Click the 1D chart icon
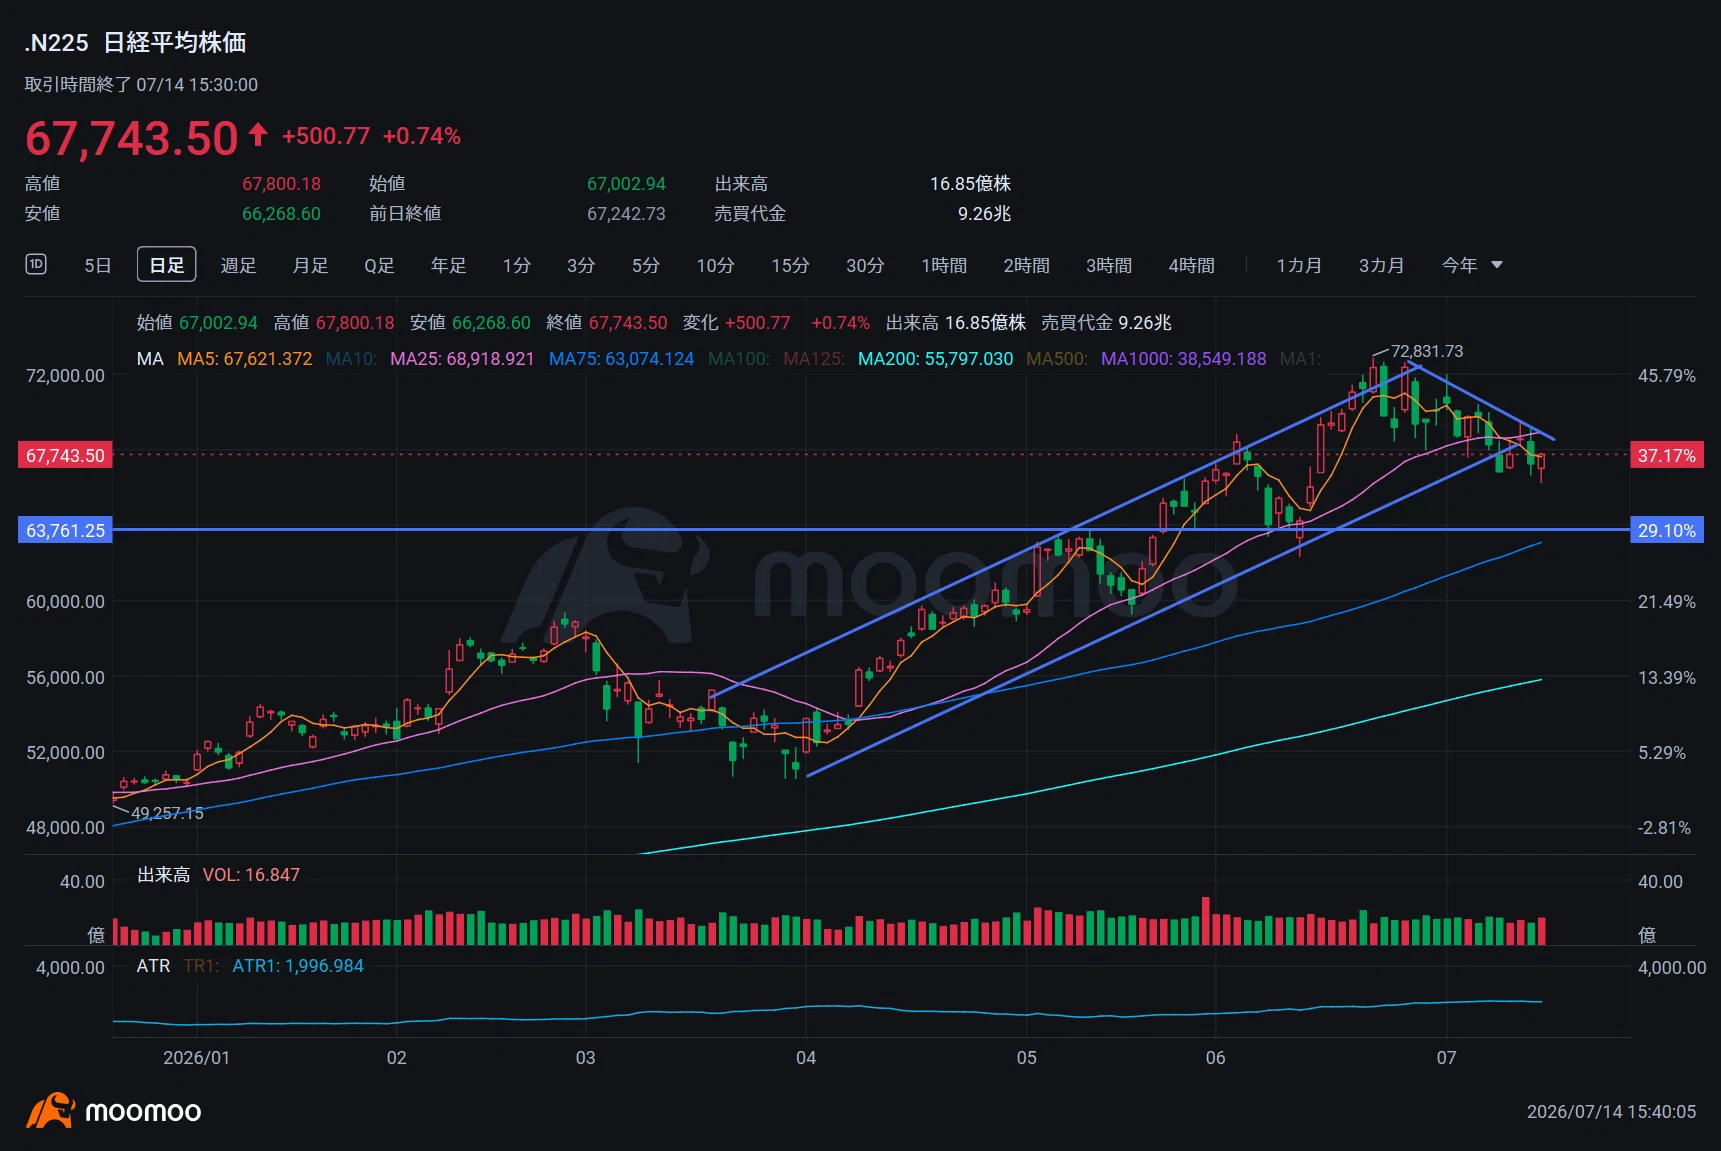This screenshot has height=1151, width=1721. tap(36, 264)
